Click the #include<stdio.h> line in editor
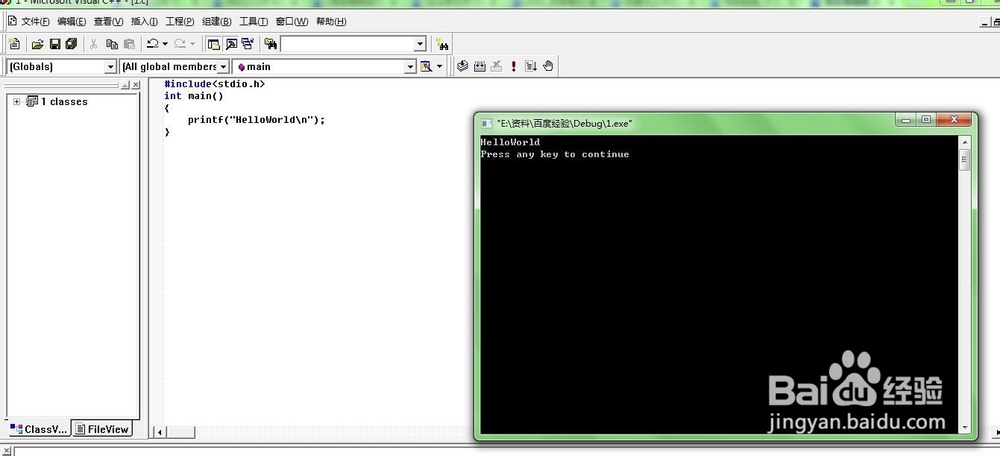 coord(214,84)
